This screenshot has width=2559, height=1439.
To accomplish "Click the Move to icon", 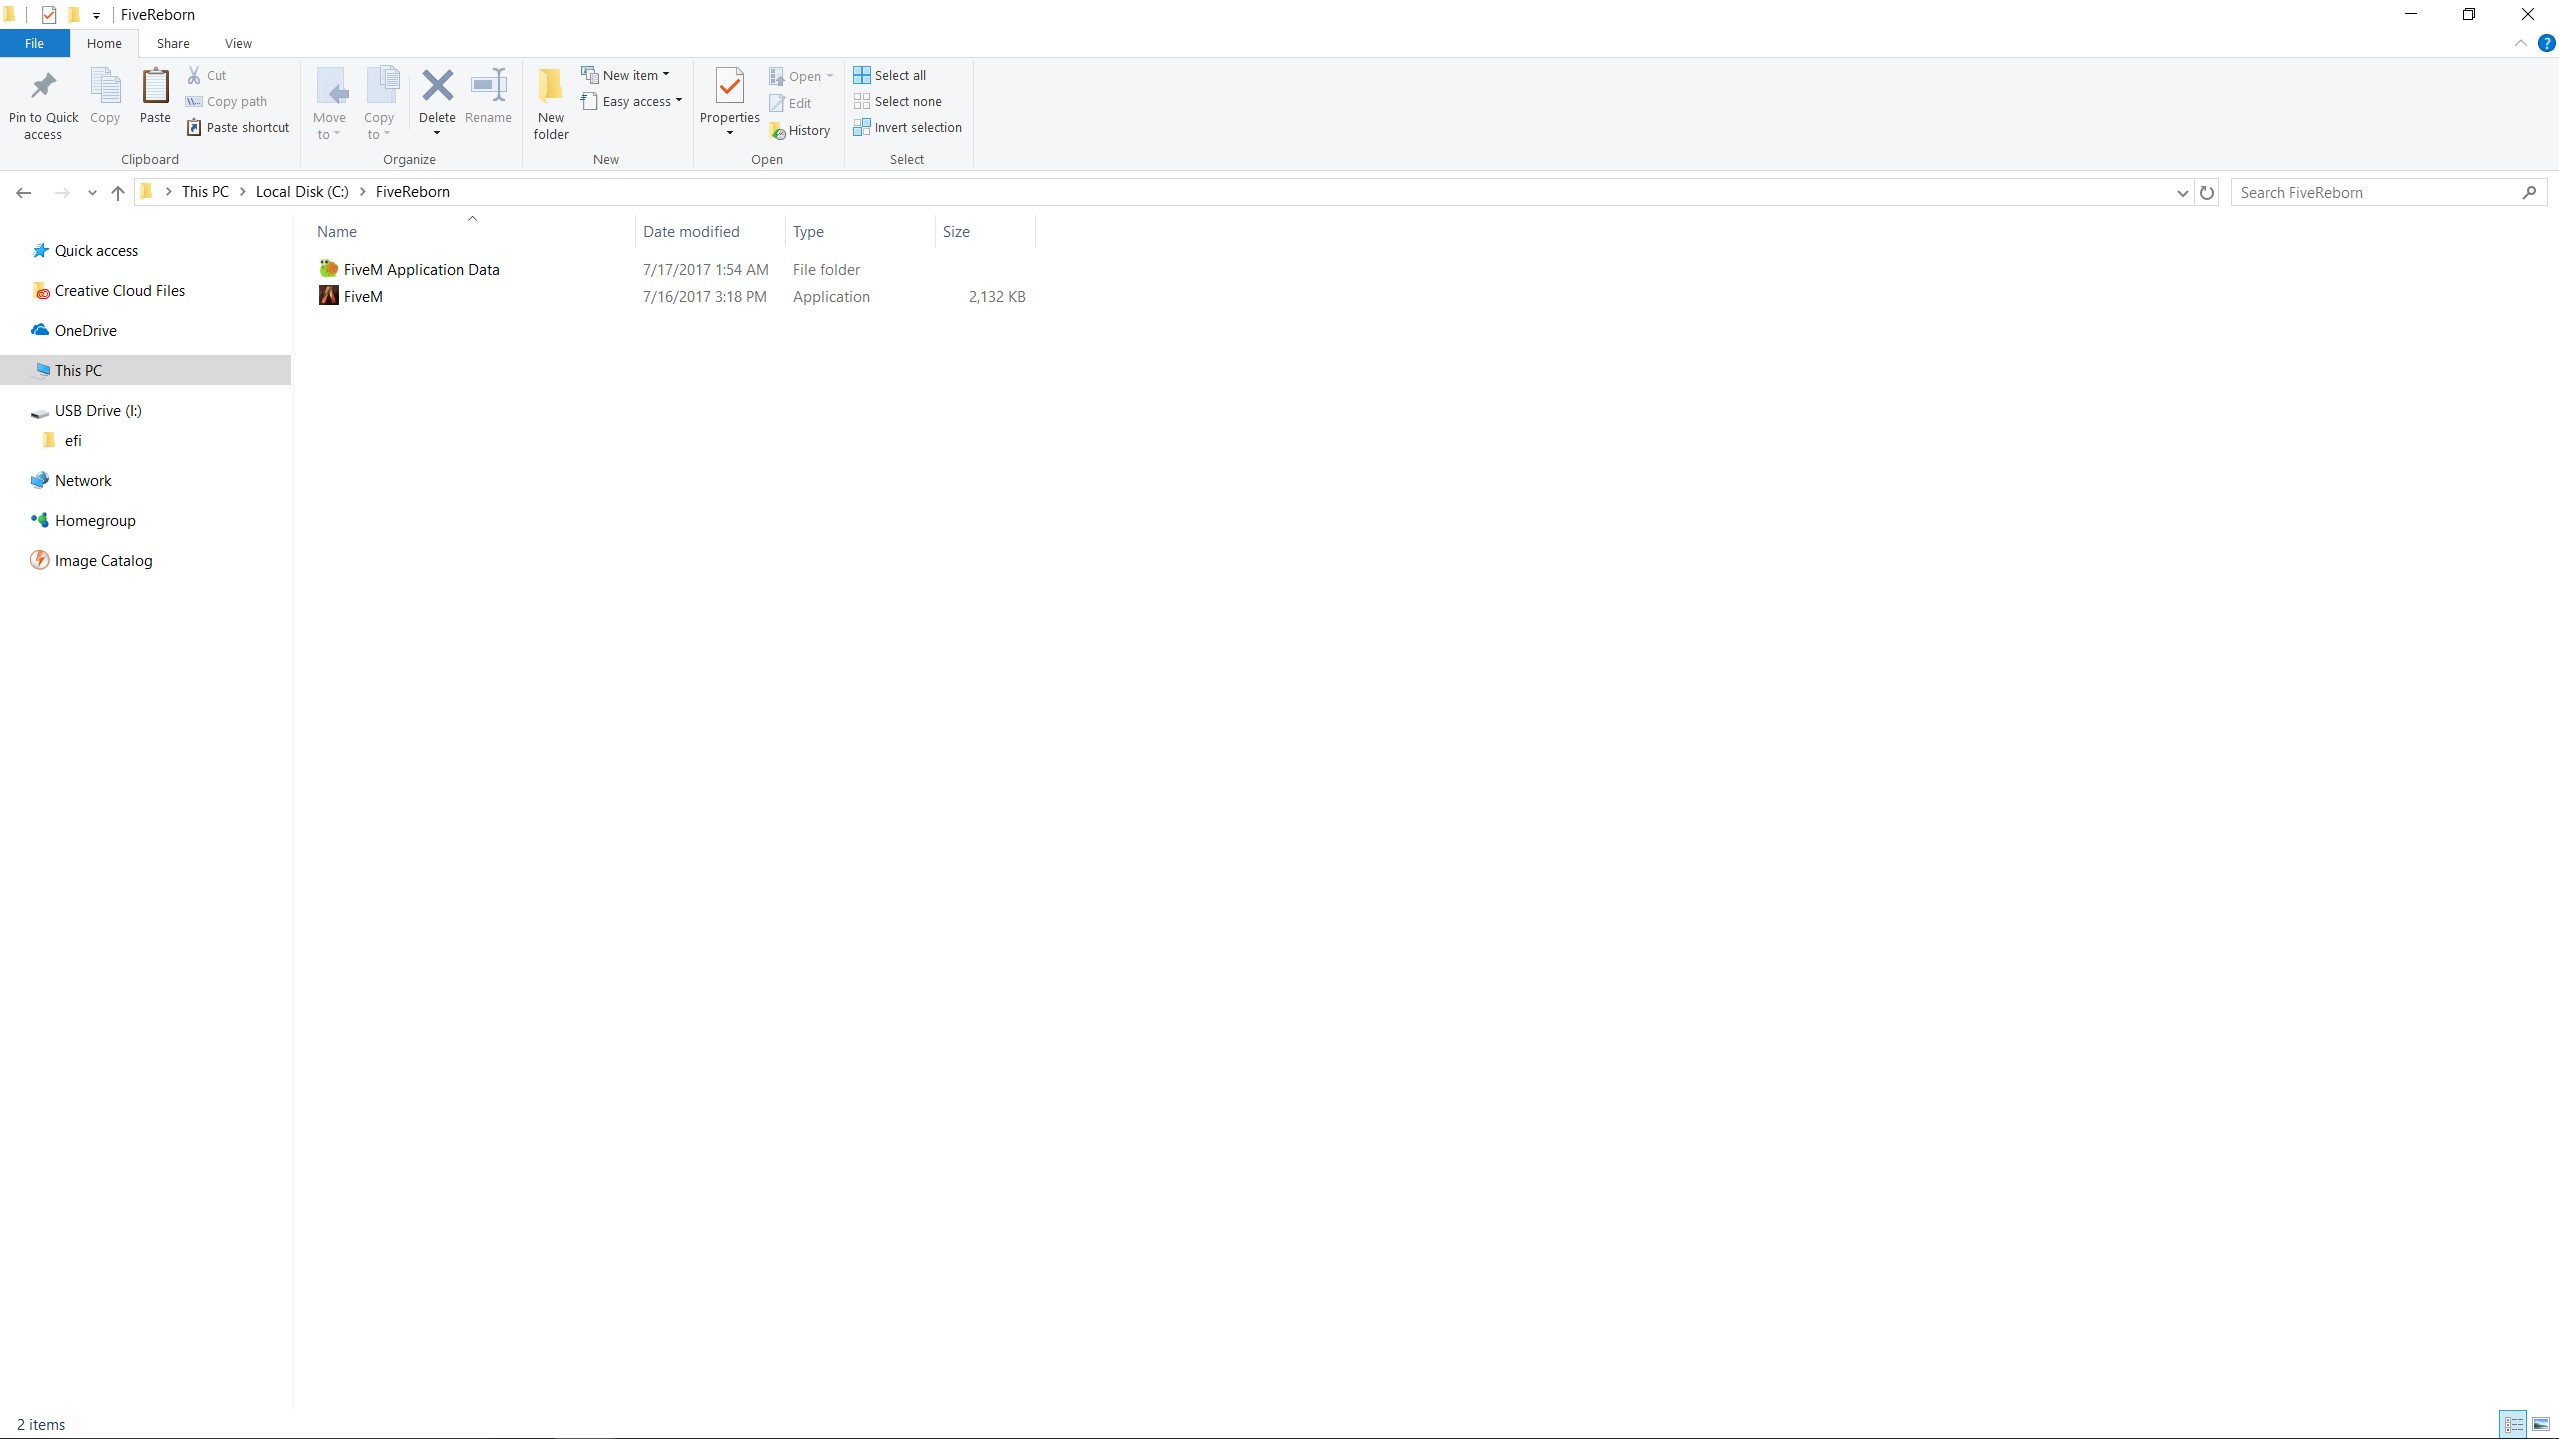I will [x=330, y=87].
